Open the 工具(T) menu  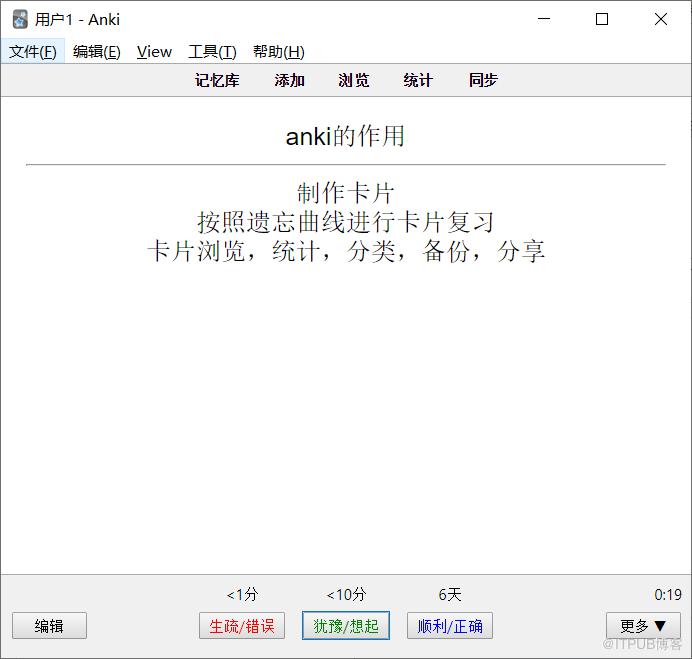pos(212,52)
